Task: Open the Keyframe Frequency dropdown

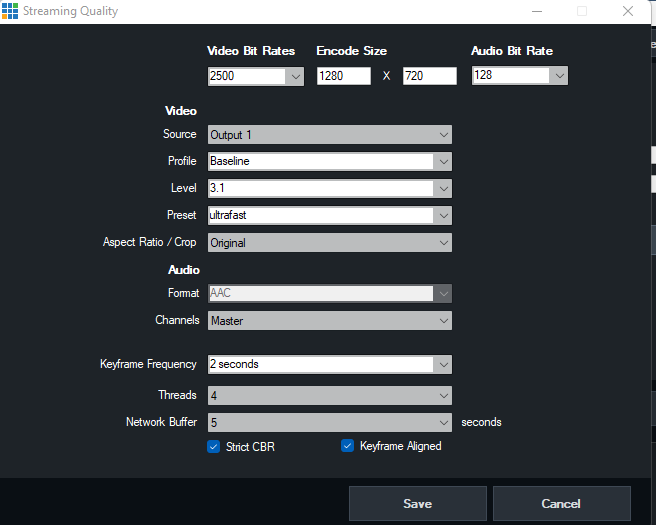Action: click(443, 364)
